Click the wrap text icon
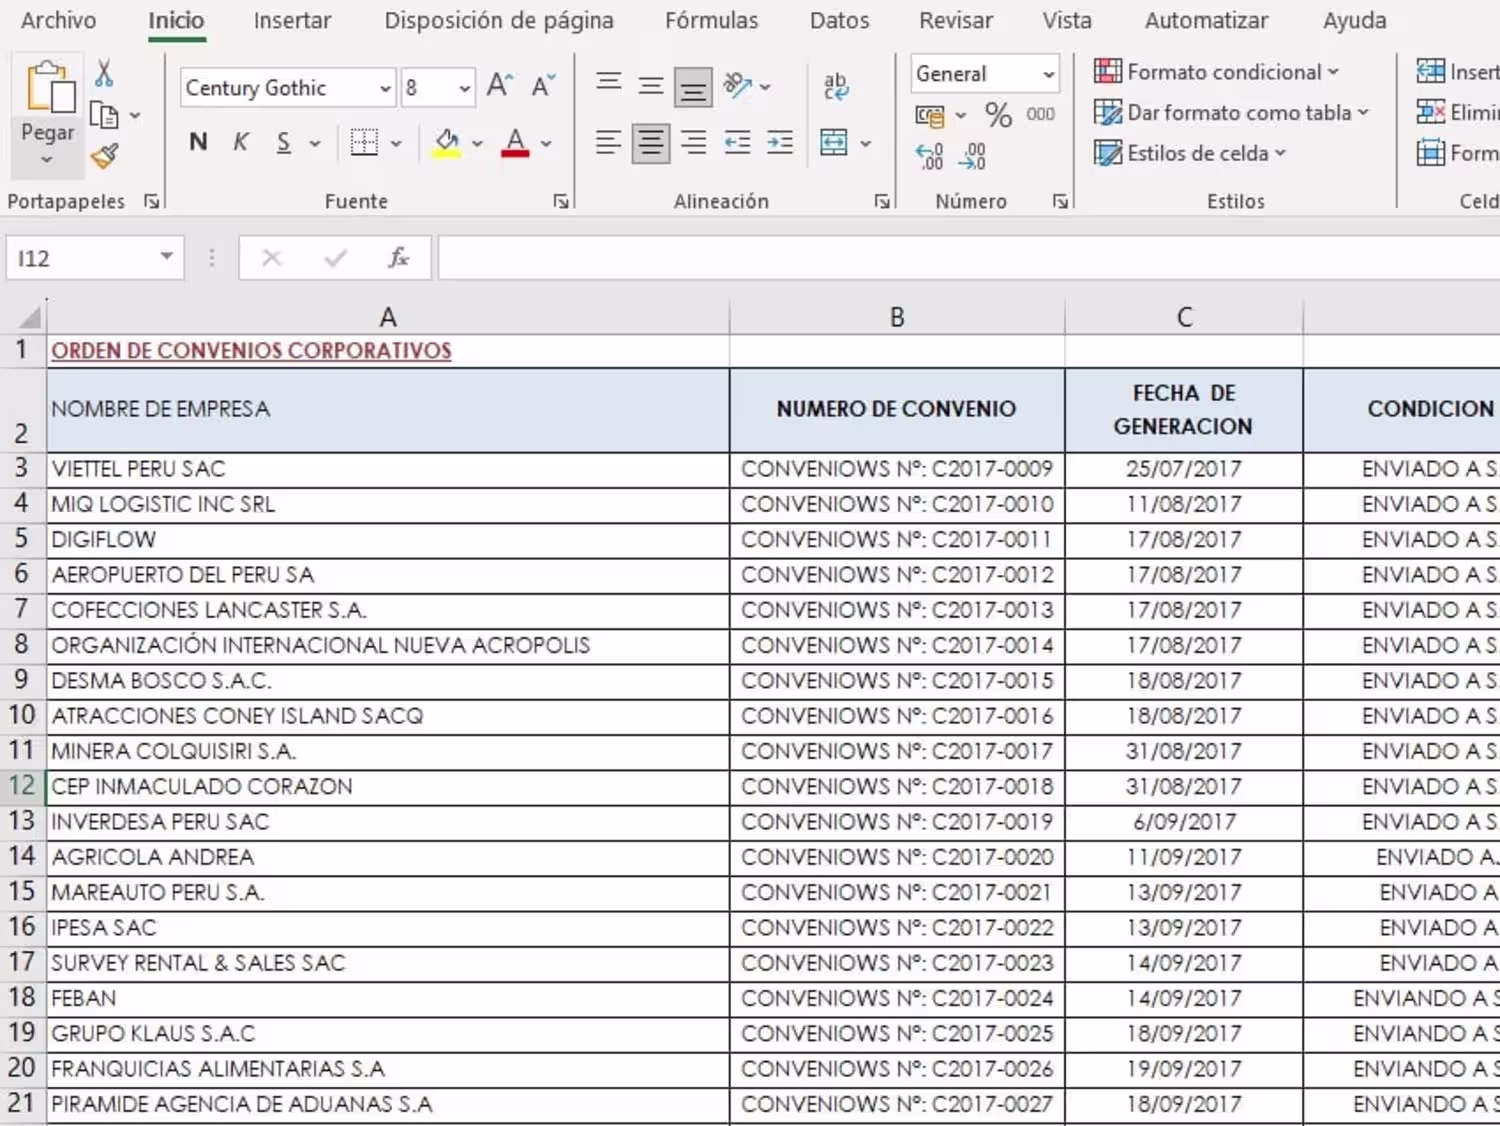This screenshot has width=1500, height=1126. (x=836, y=86)
